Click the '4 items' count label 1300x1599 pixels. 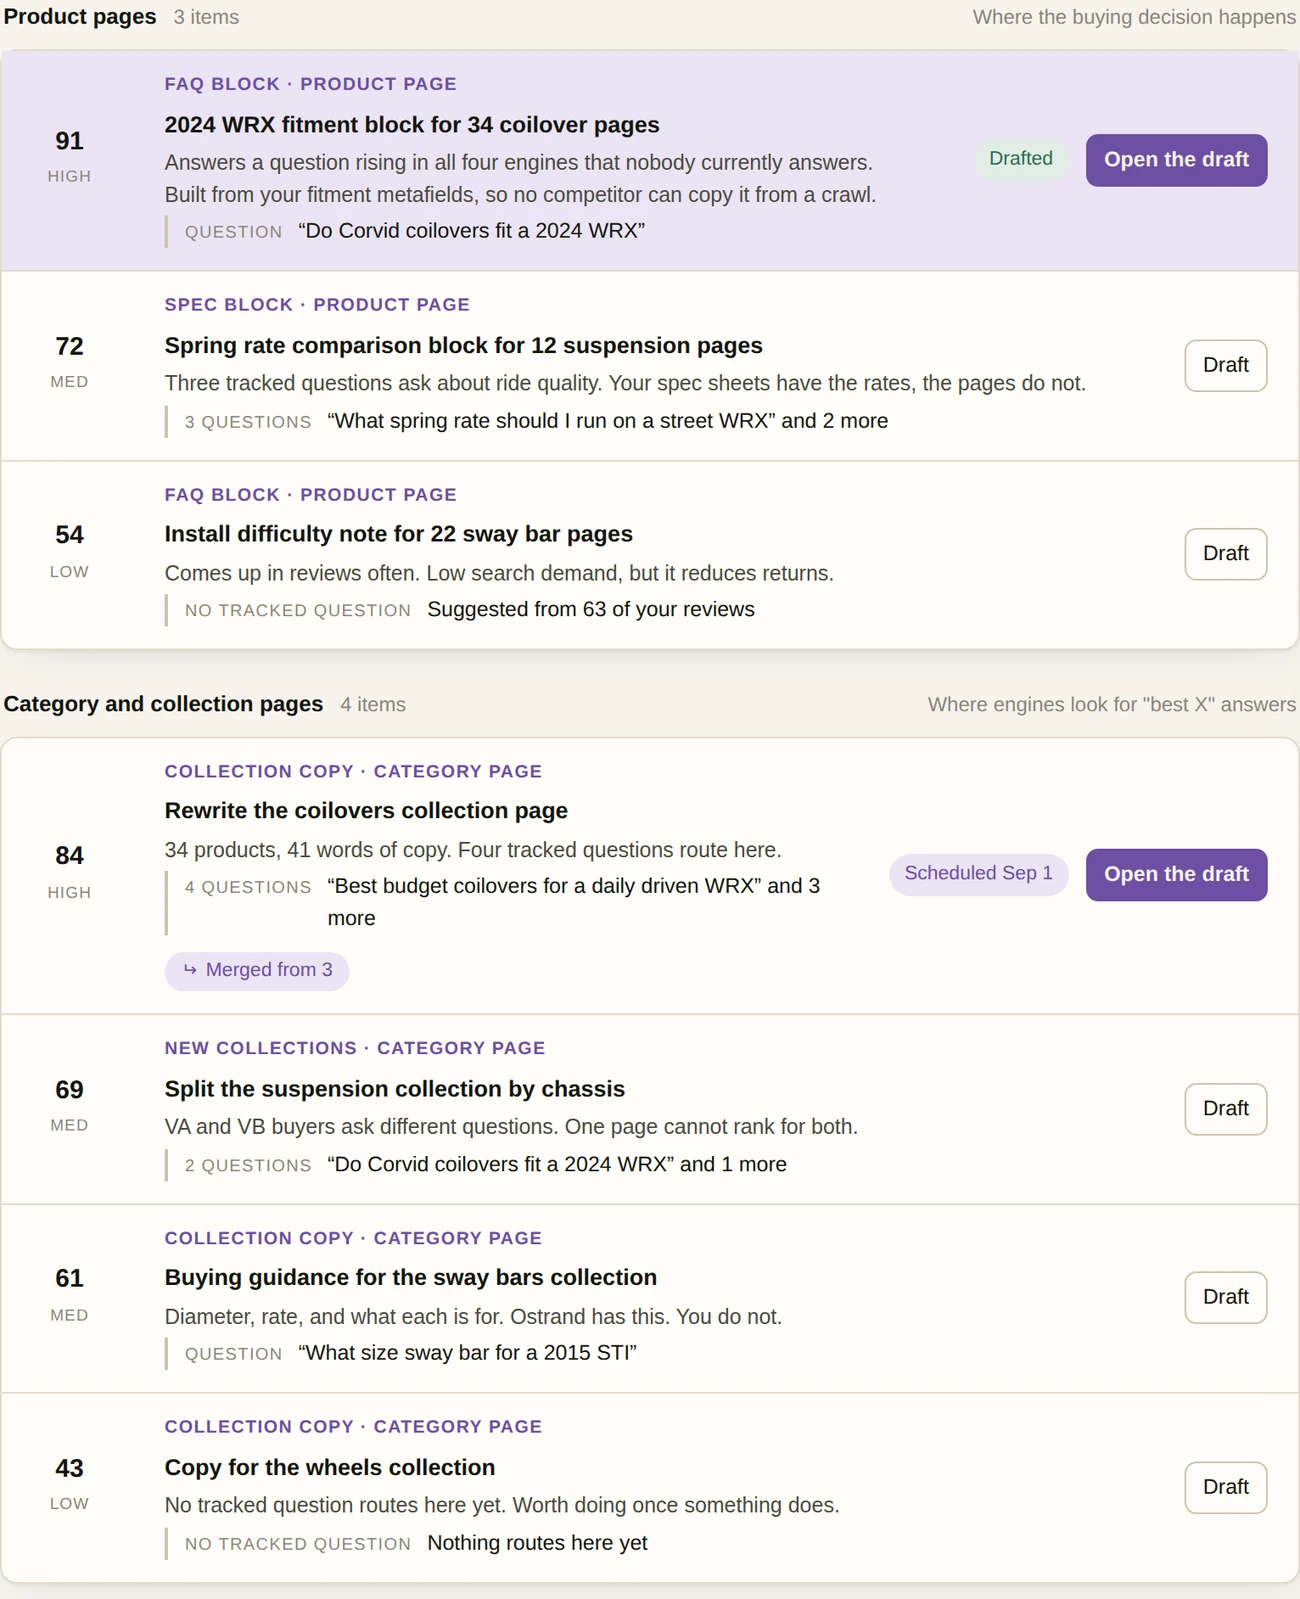coord(373,704)
